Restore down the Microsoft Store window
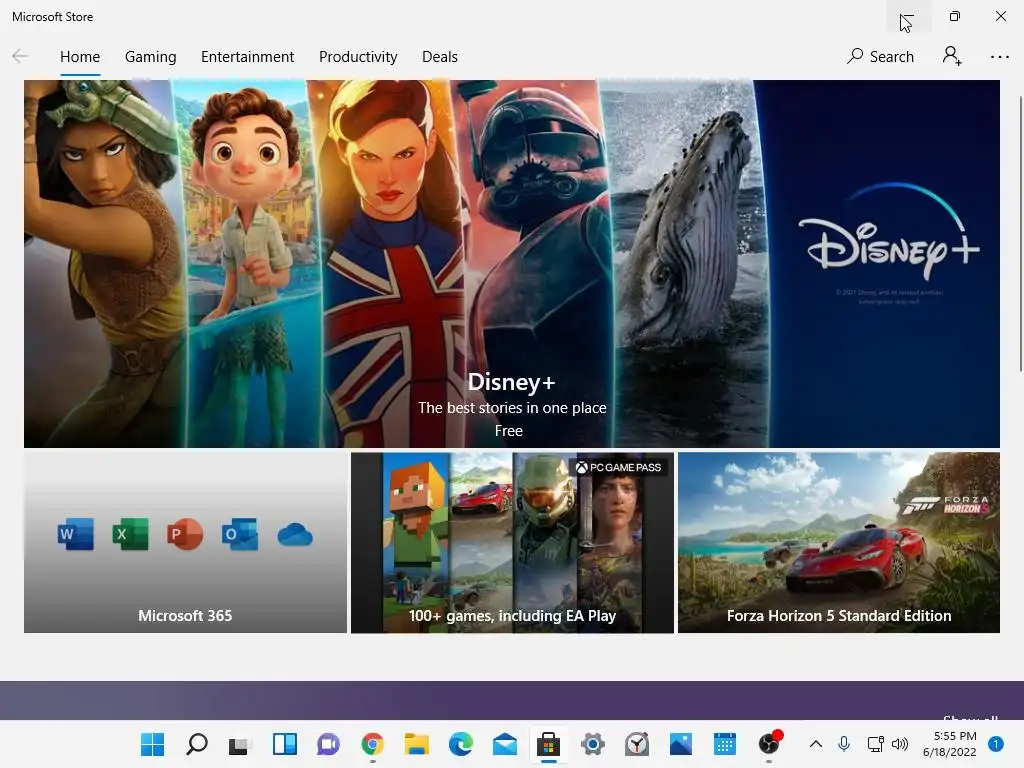This screenshot has width=1024, height=768. coord(954,16)
